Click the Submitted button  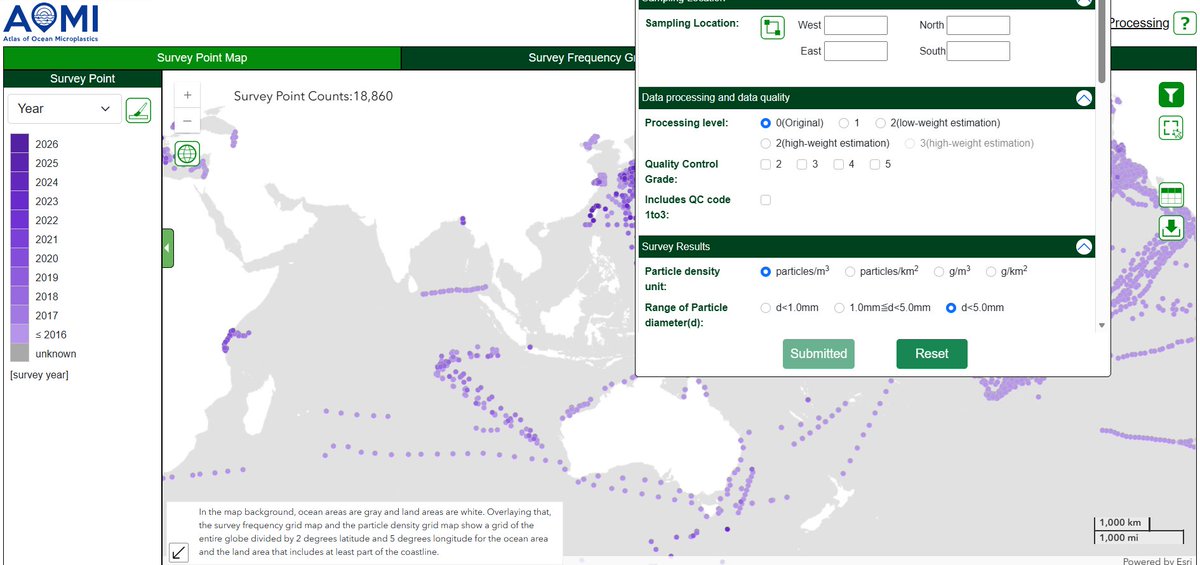click(818, 354)
